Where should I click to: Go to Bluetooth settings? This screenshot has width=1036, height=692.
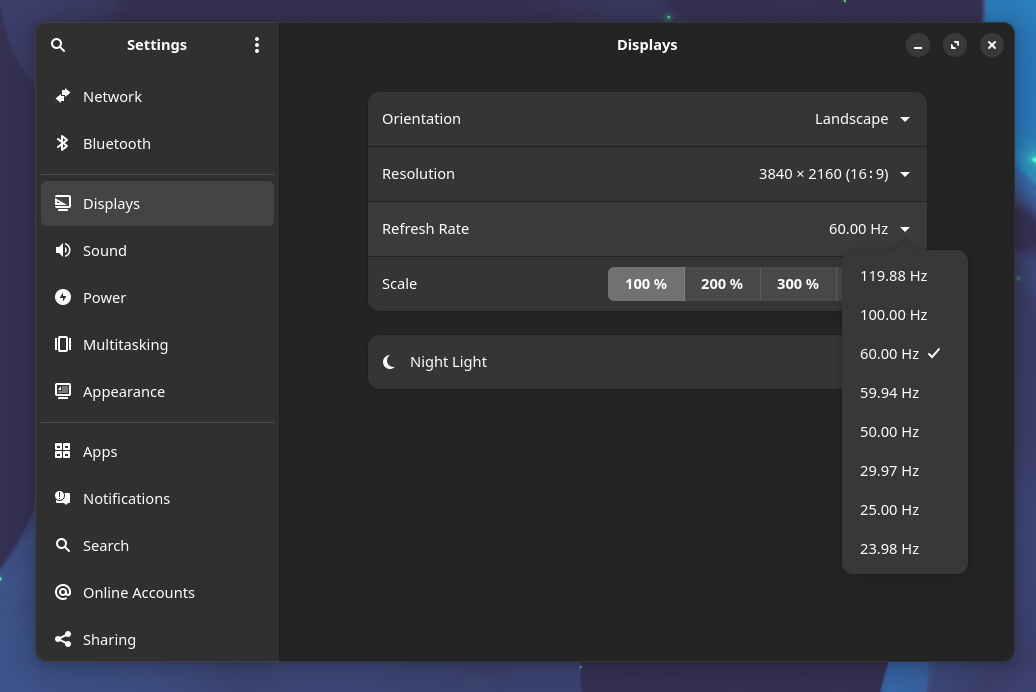157,143
